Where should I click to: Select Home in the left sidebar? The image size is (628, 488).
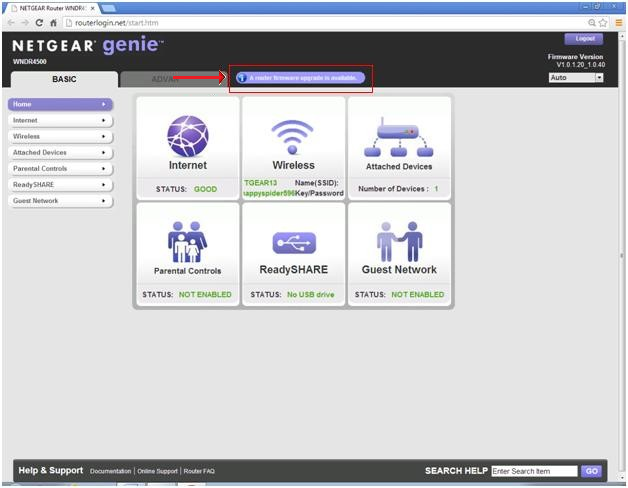pyautogui.click(x=60, y=104)
